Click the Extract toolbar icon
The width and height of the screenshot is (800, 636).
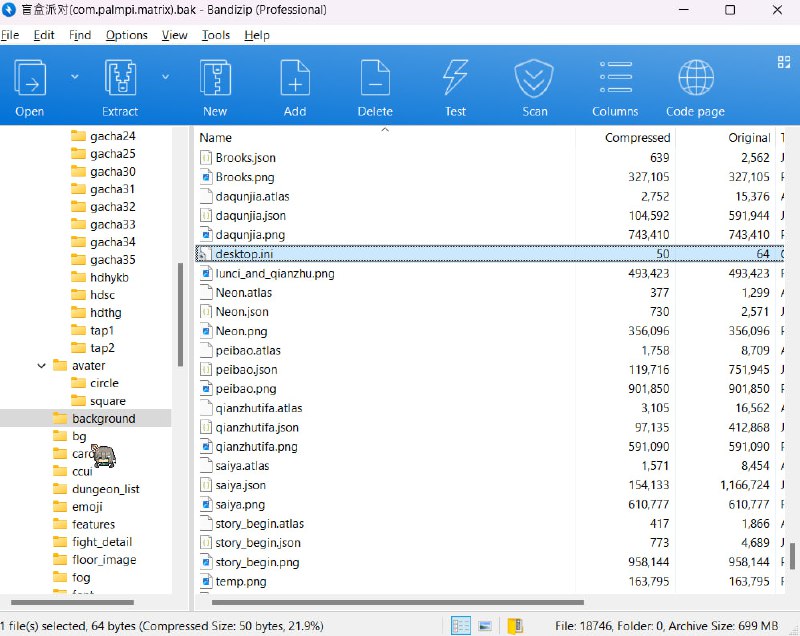[120, 78]
